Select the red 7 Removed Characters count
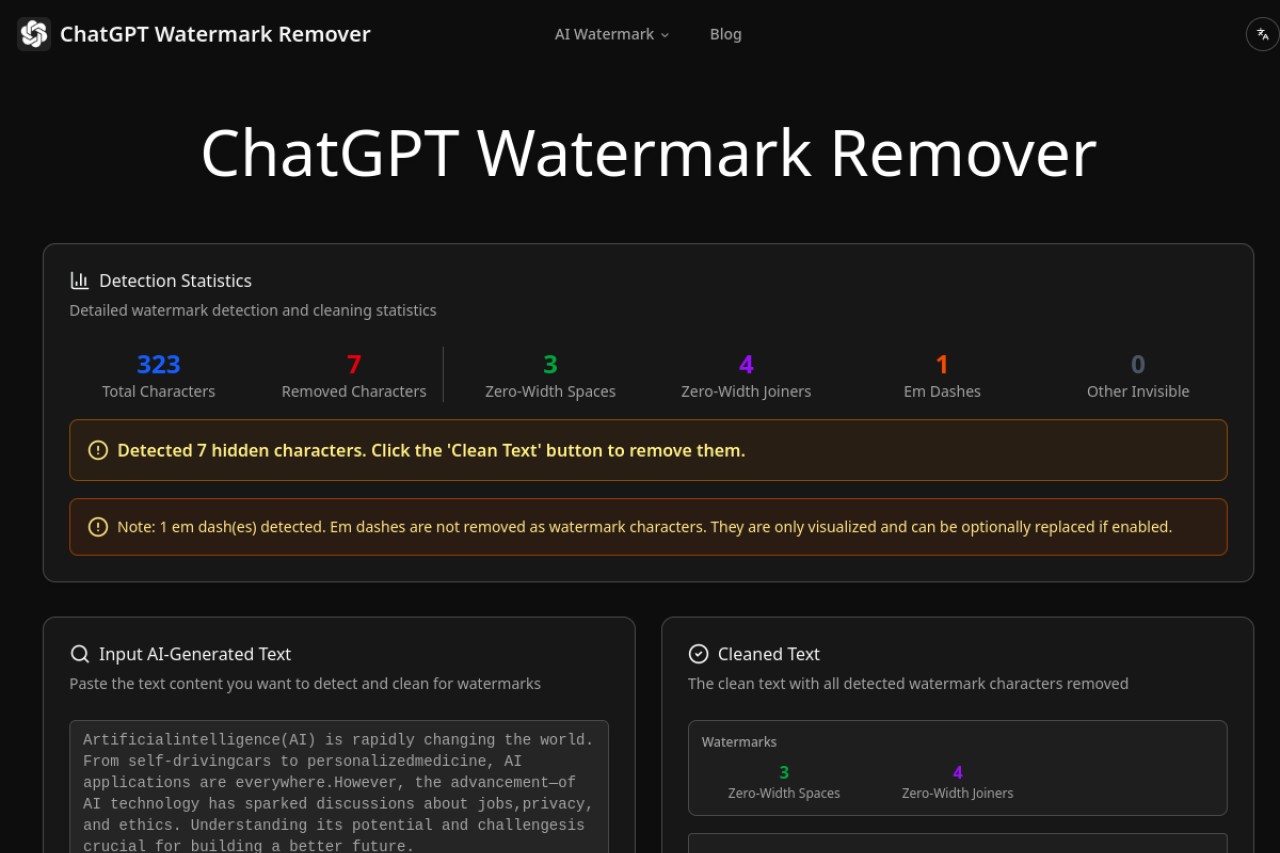Viewport: 1280px width, 853px height. [354, 364]
